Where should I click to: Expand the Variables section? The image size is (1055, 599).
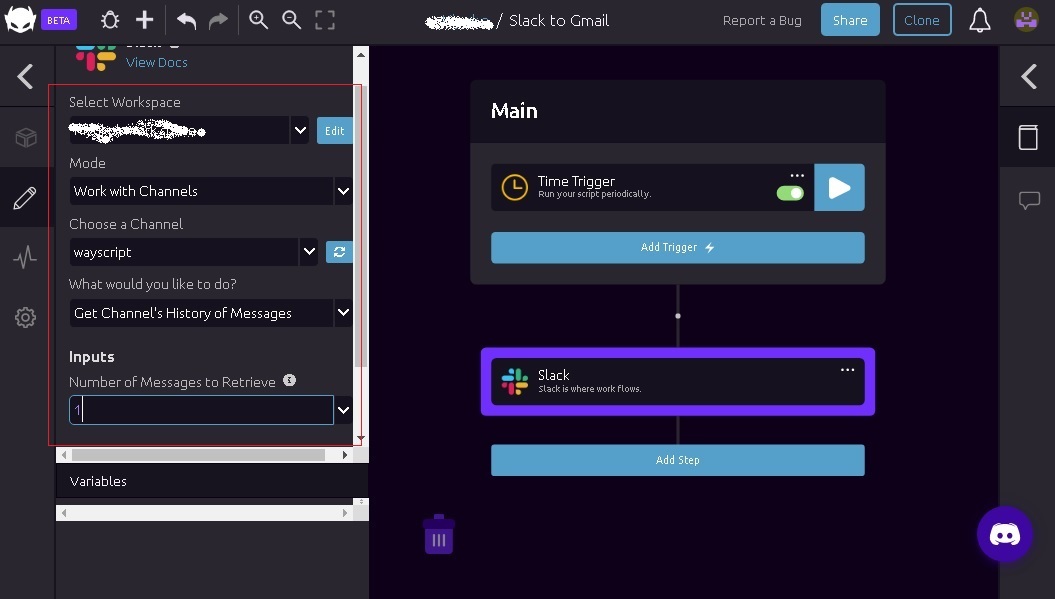(212, 481)
